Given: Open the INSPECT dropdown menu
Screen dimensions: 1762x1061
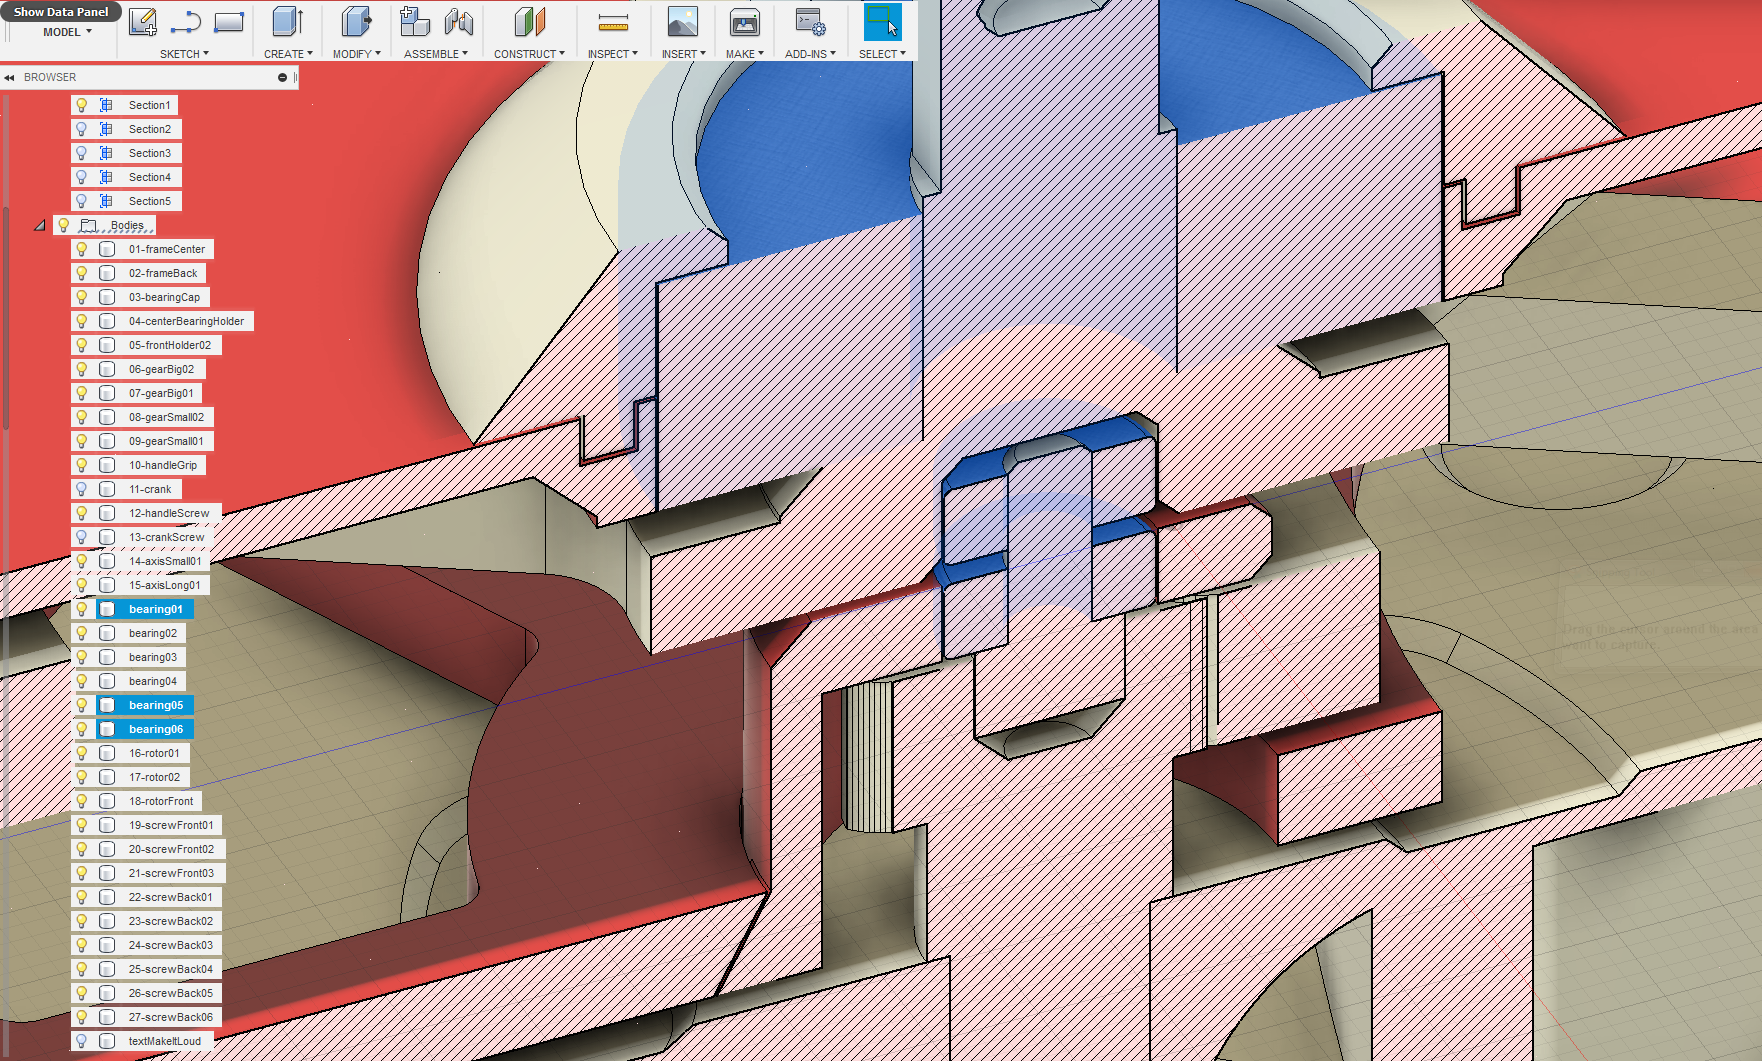Looking at the screenshot, I should (612, 54).
